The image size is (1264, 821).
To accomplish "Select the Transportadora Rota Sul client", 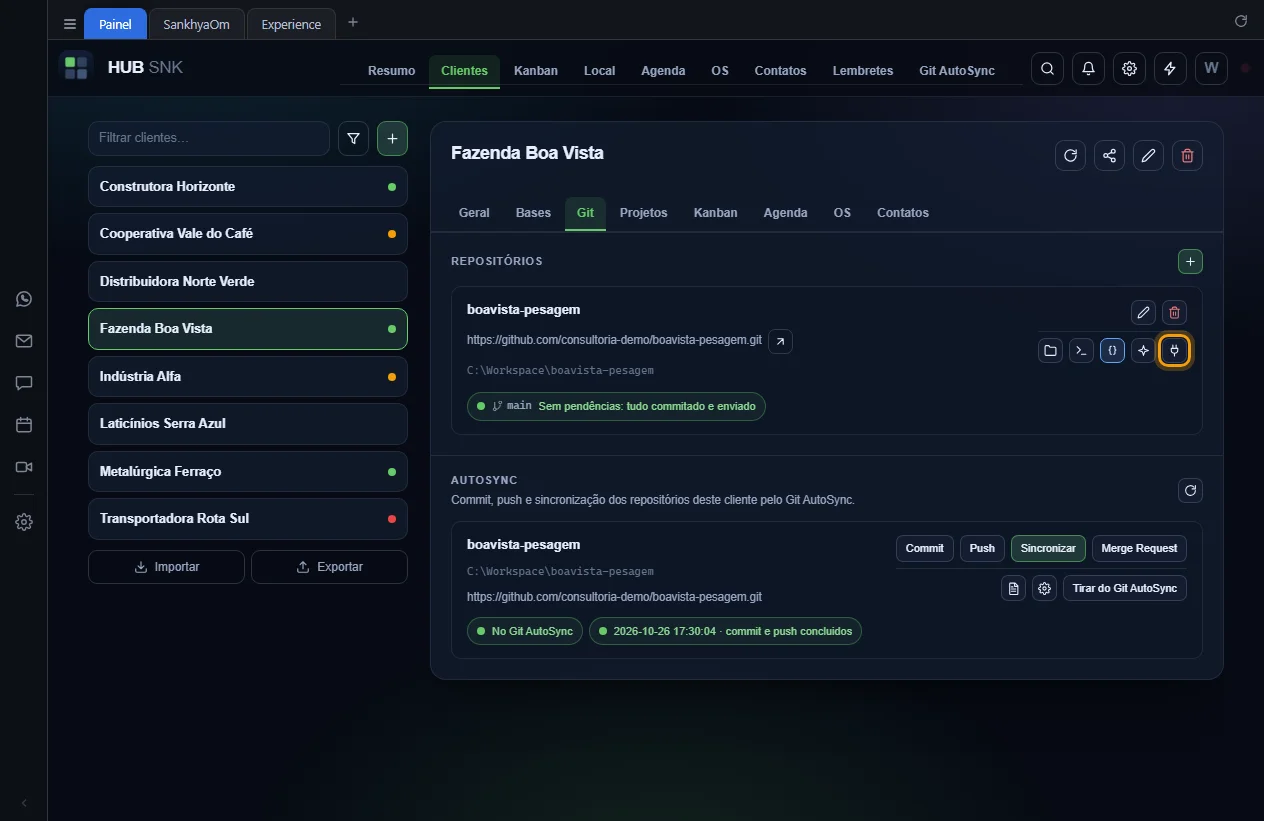I will point(248,519).
